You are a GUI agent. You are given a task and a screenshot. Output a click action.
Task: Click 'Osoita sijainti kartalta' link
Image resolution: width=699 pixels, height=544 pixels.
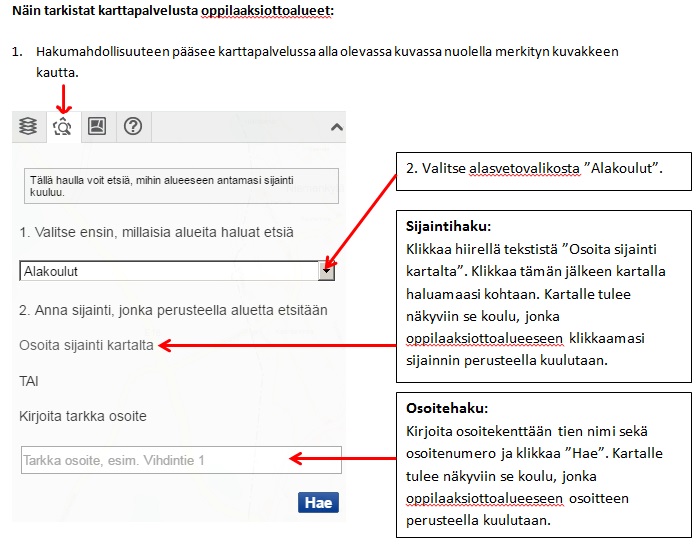pos(86,345)
